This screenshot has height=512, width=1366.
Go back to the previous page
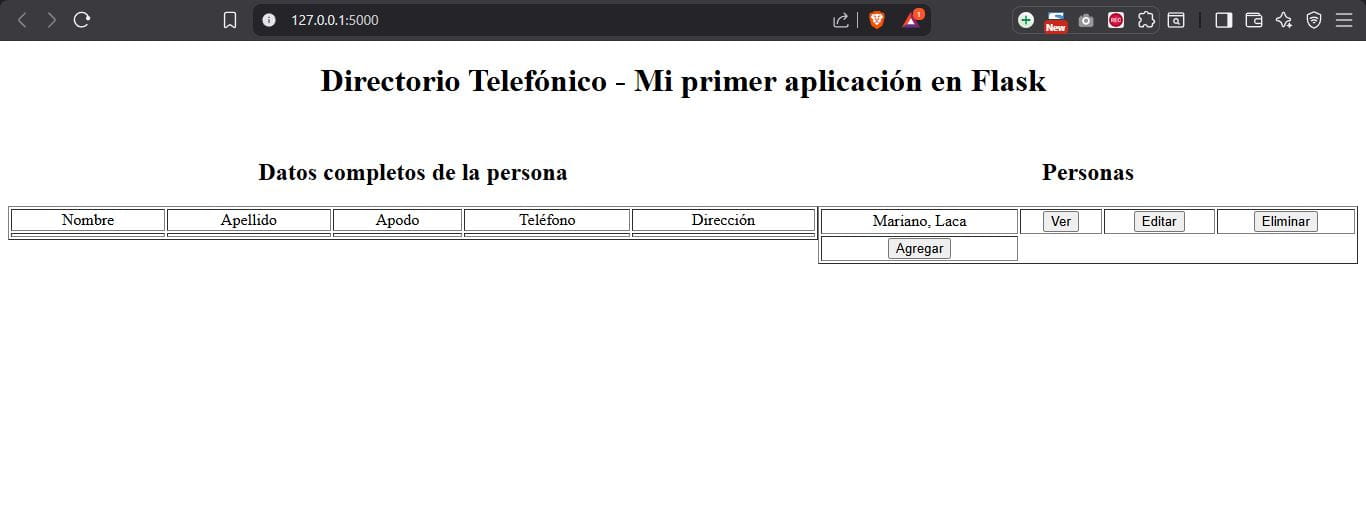point(23,19)
